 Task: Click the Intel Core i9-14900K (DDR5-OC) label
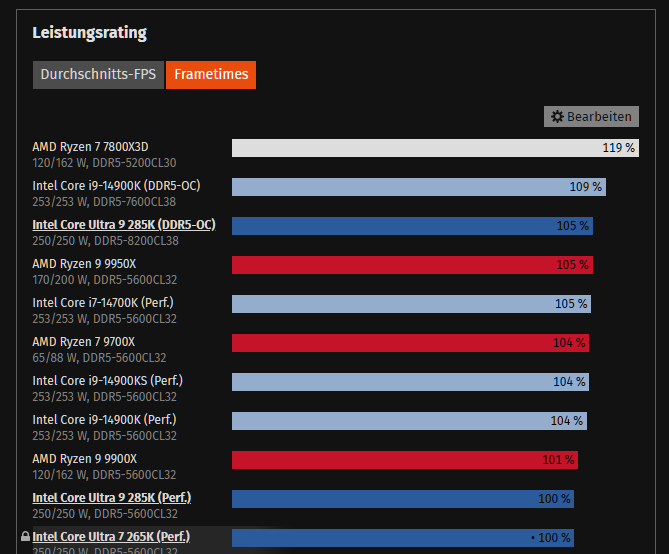click(116, 186)
